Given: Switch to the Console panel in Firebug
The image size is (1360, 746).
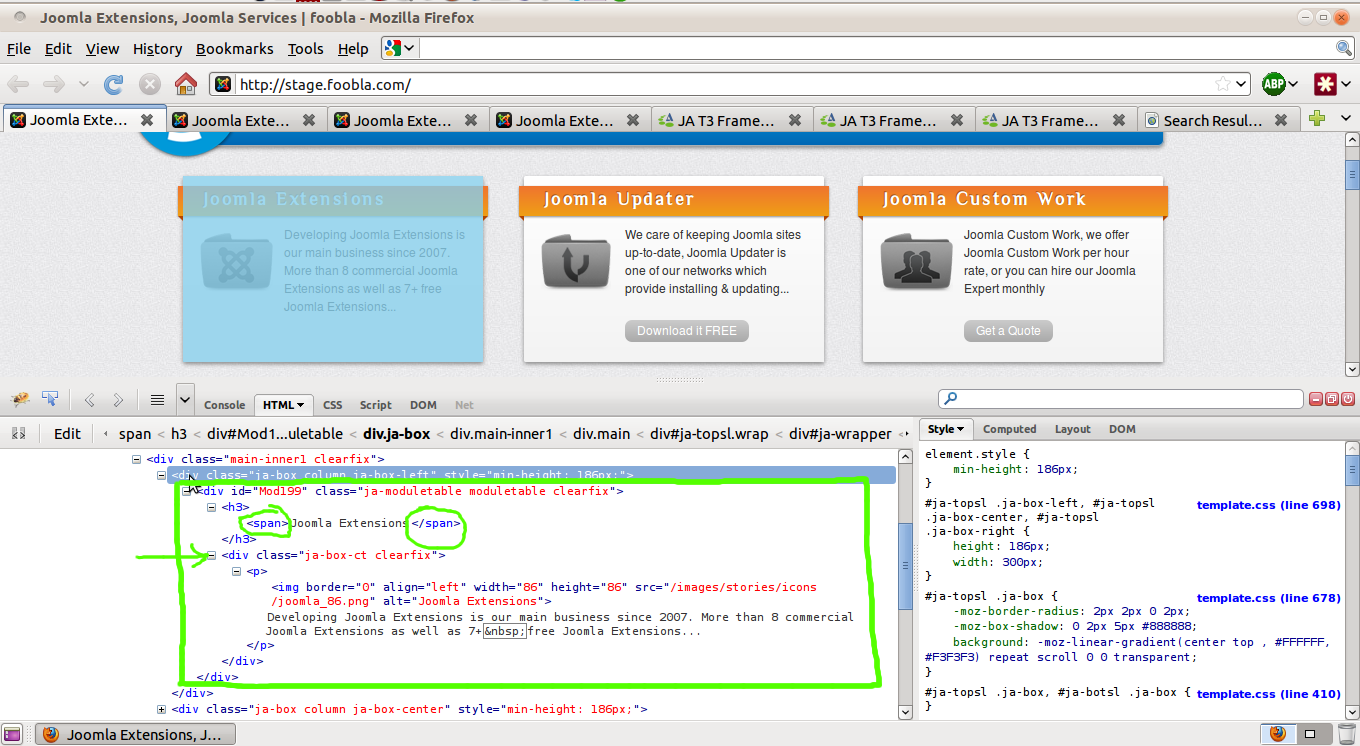Looking at the screenshot, I should pos(224,405).
